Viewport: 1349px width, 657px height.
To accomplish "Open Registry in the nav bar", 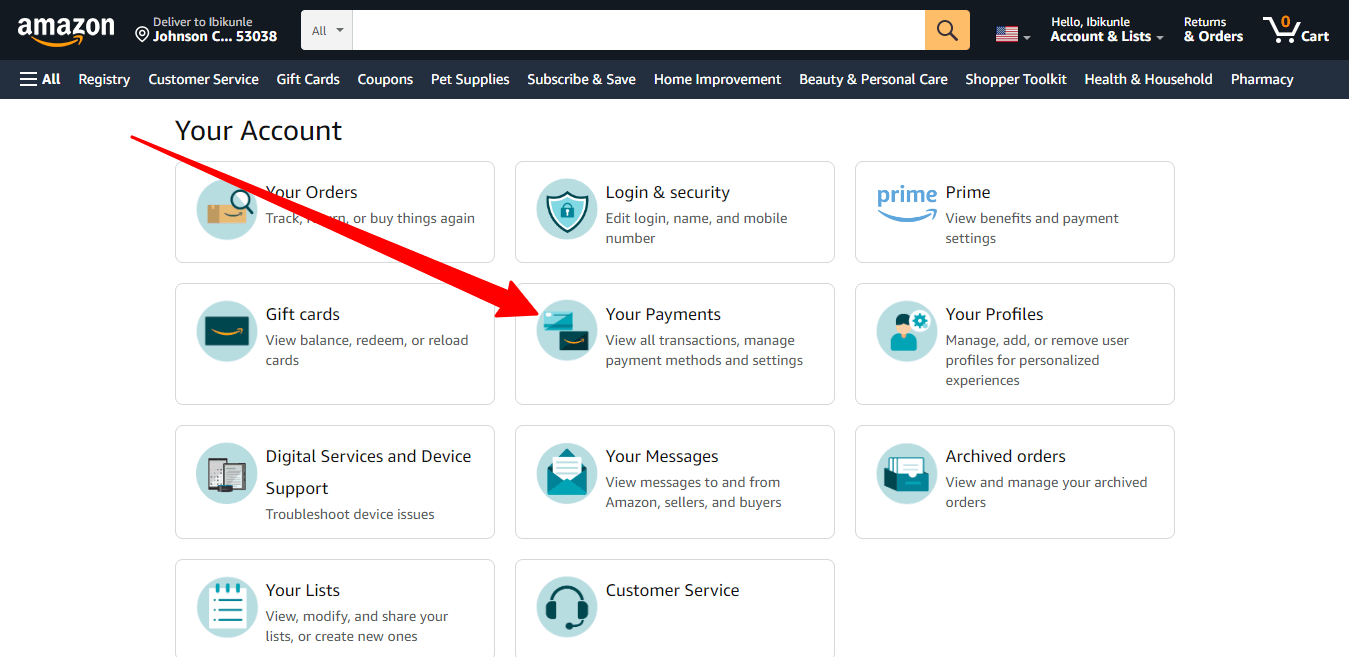I will click(x=104, y=79).
